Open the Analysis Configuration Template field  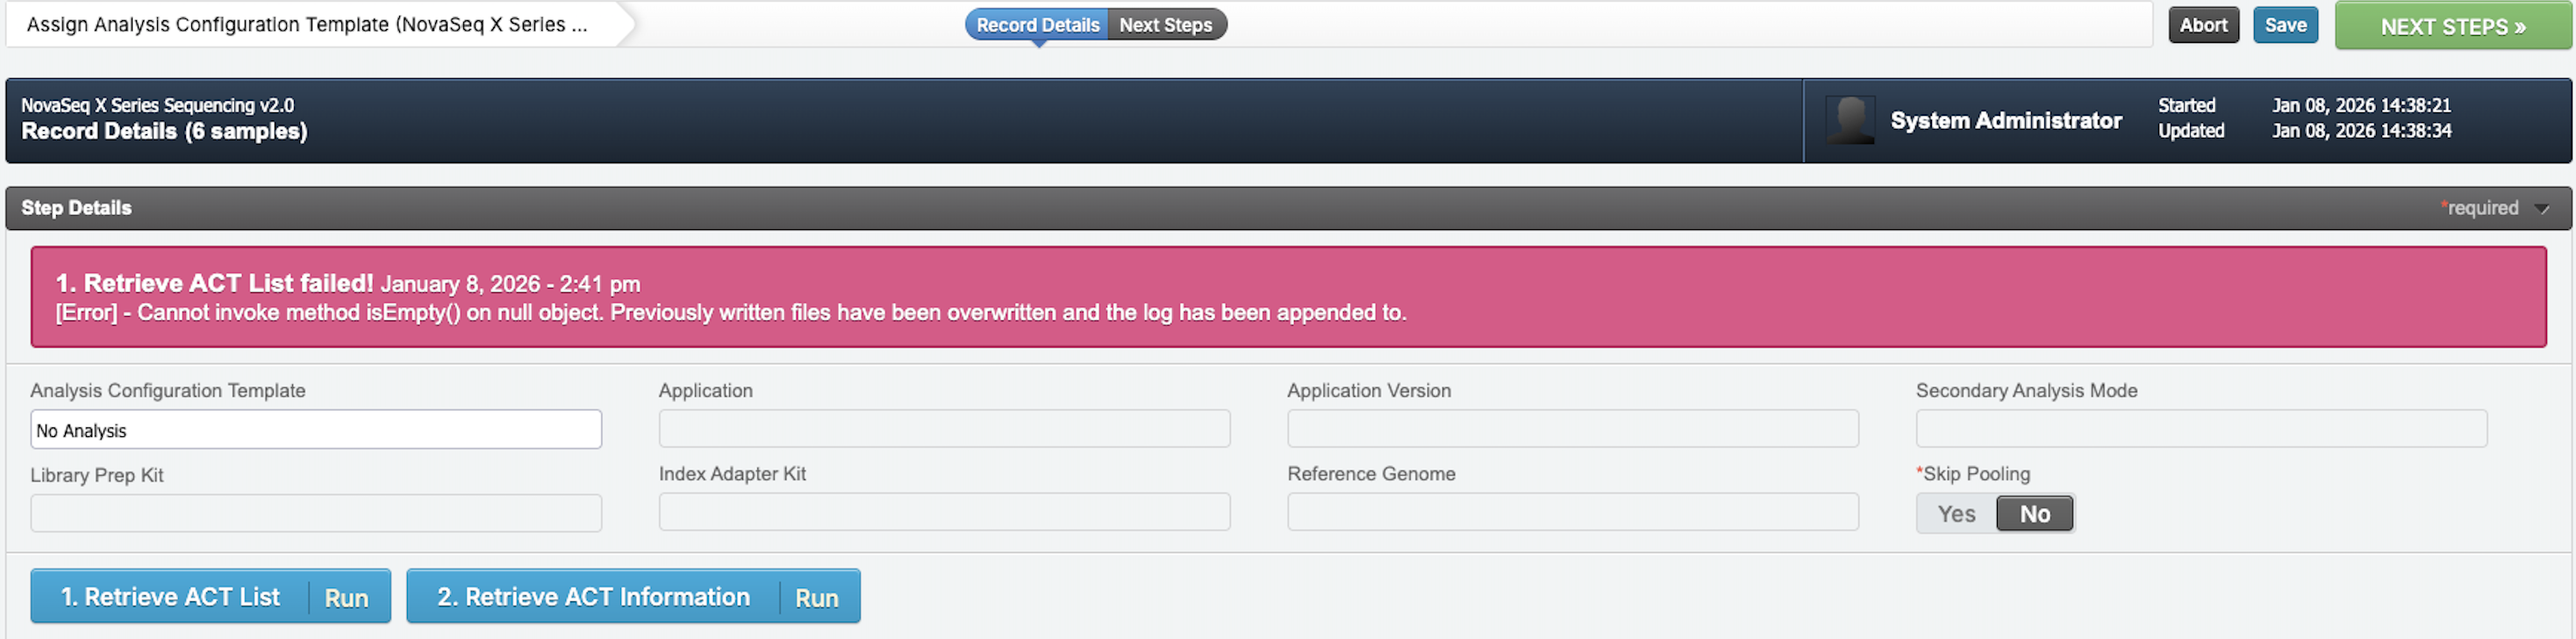pos(316,430)
